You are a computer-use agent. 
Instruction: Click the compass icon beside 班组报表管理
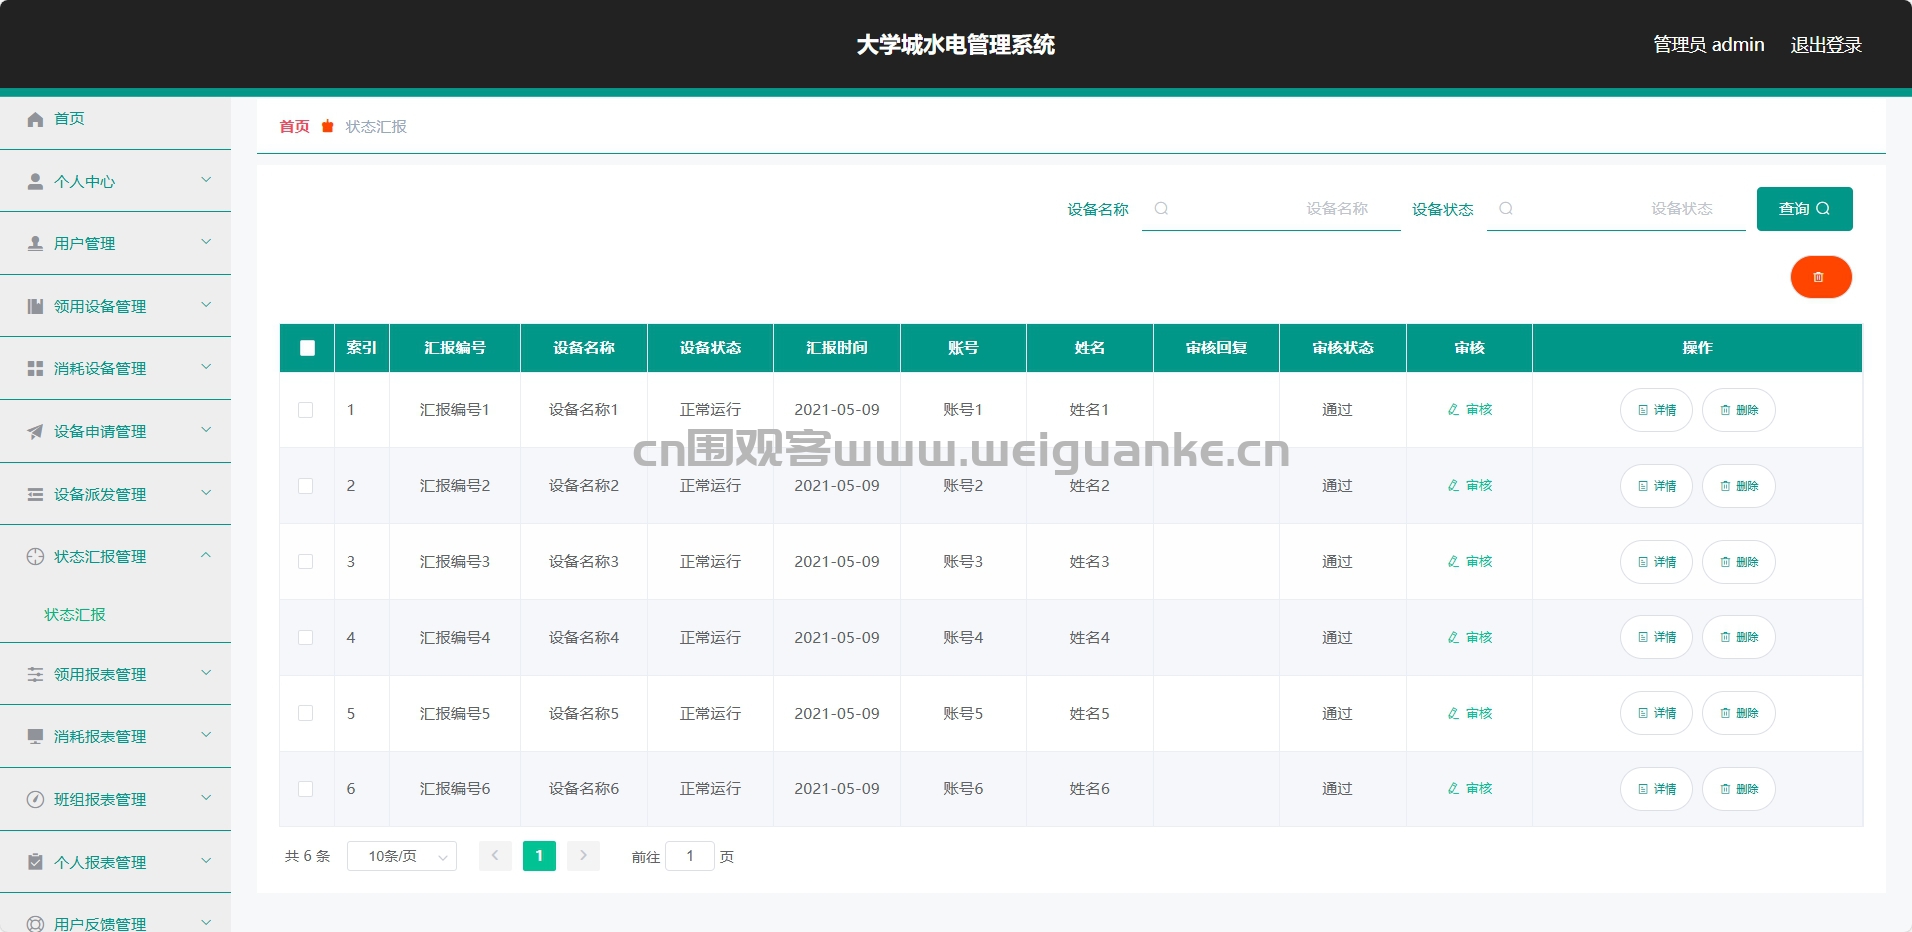(35, 799)
